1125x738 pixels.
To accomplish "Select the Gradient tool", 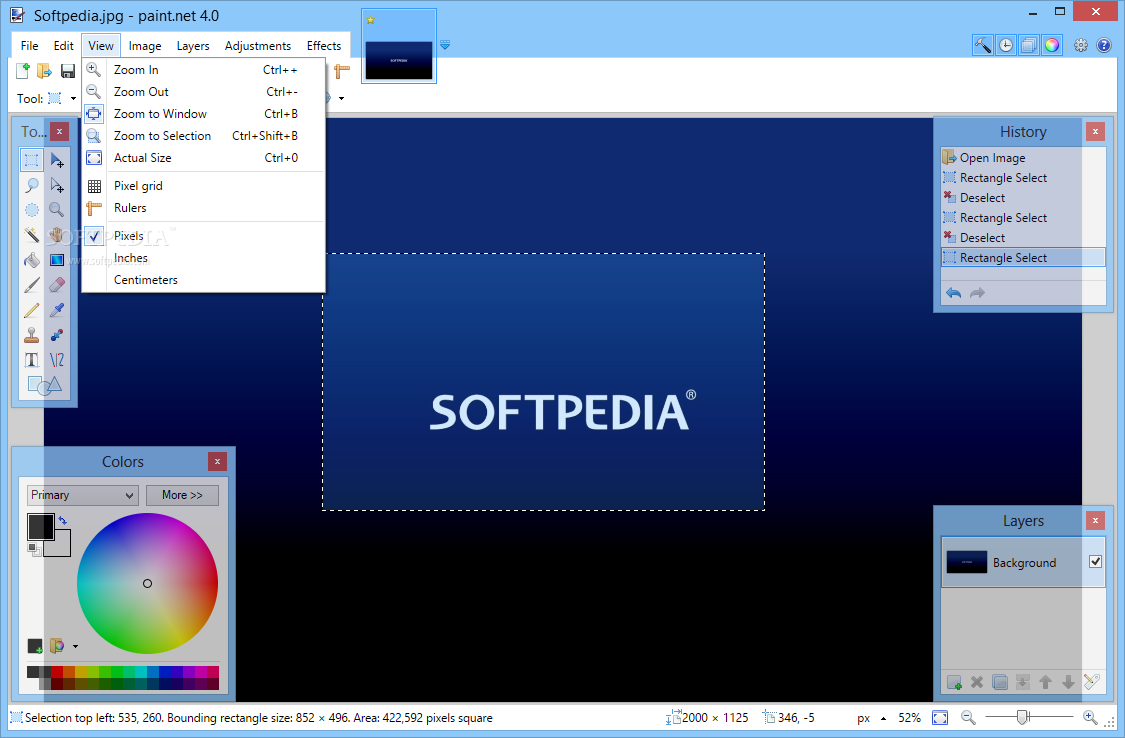I will point(57,260).
